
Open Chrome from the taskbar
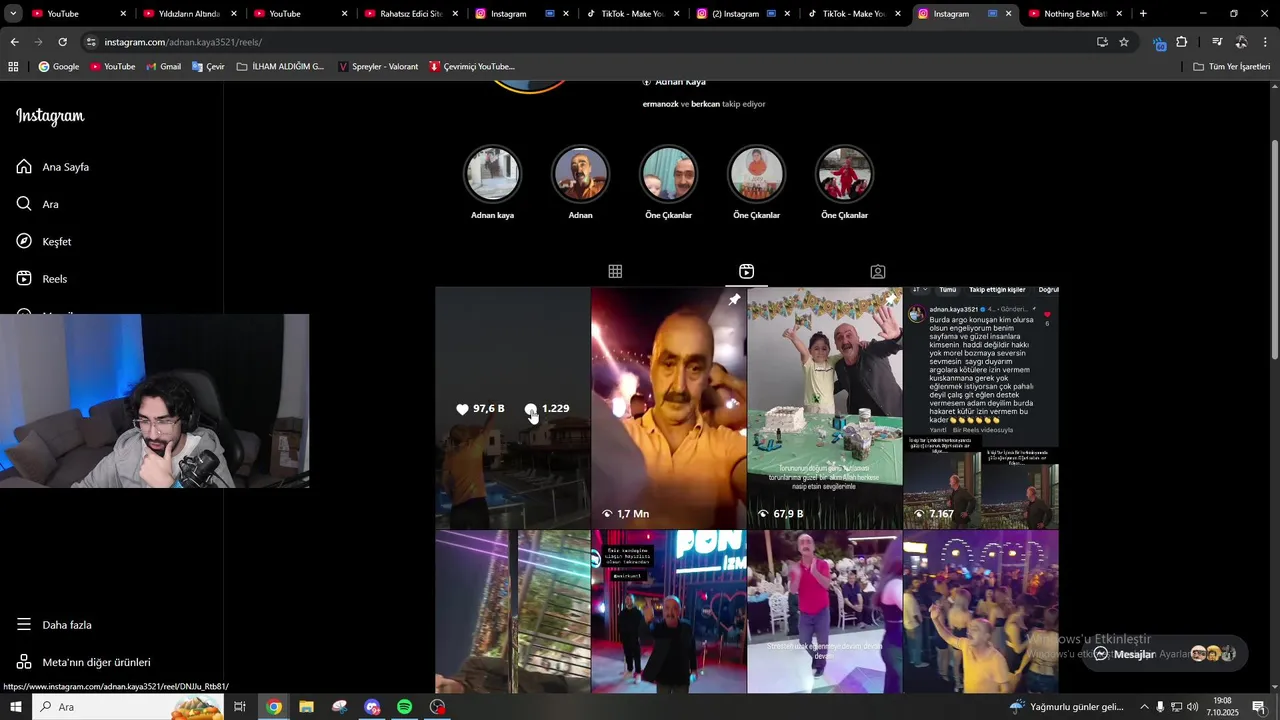coord(274,707)
